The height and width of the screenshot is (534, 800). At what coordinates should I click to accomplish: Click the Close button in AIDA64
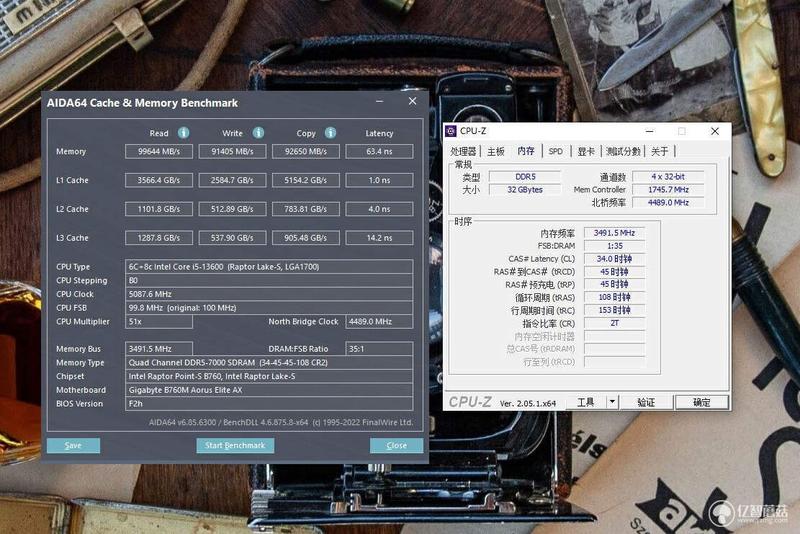396,445
